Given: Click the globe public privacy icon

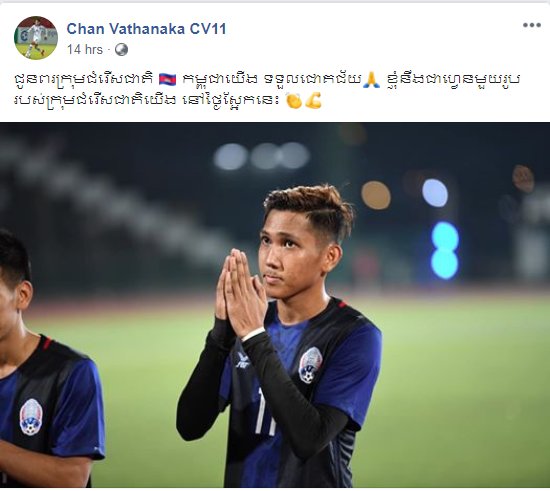Looking at the screenshot, I should pyautogui.click(x=121, y=49).
